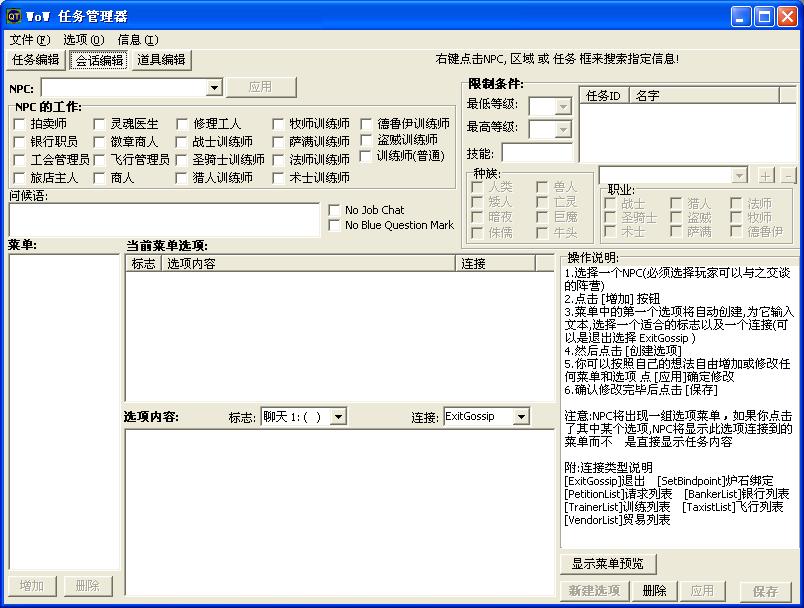Open the 文件 menu
The image size is (804, 608).
[x=29, y=40]
